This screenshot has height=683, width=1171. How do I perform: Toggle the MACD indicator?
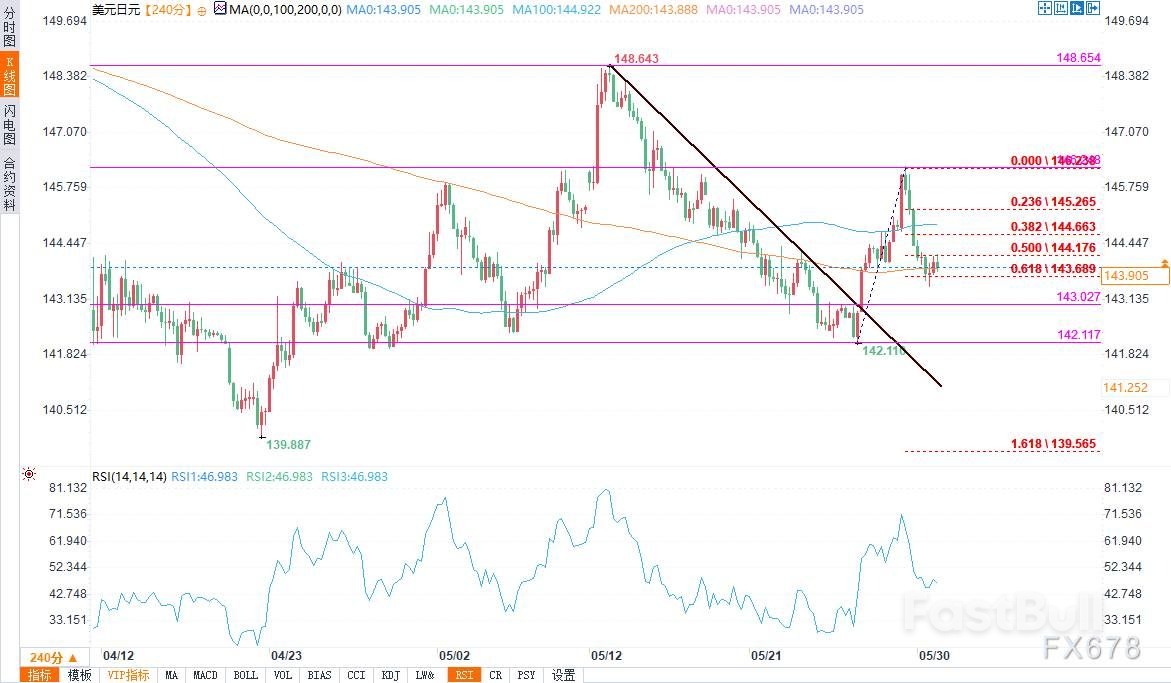(206, 675)
